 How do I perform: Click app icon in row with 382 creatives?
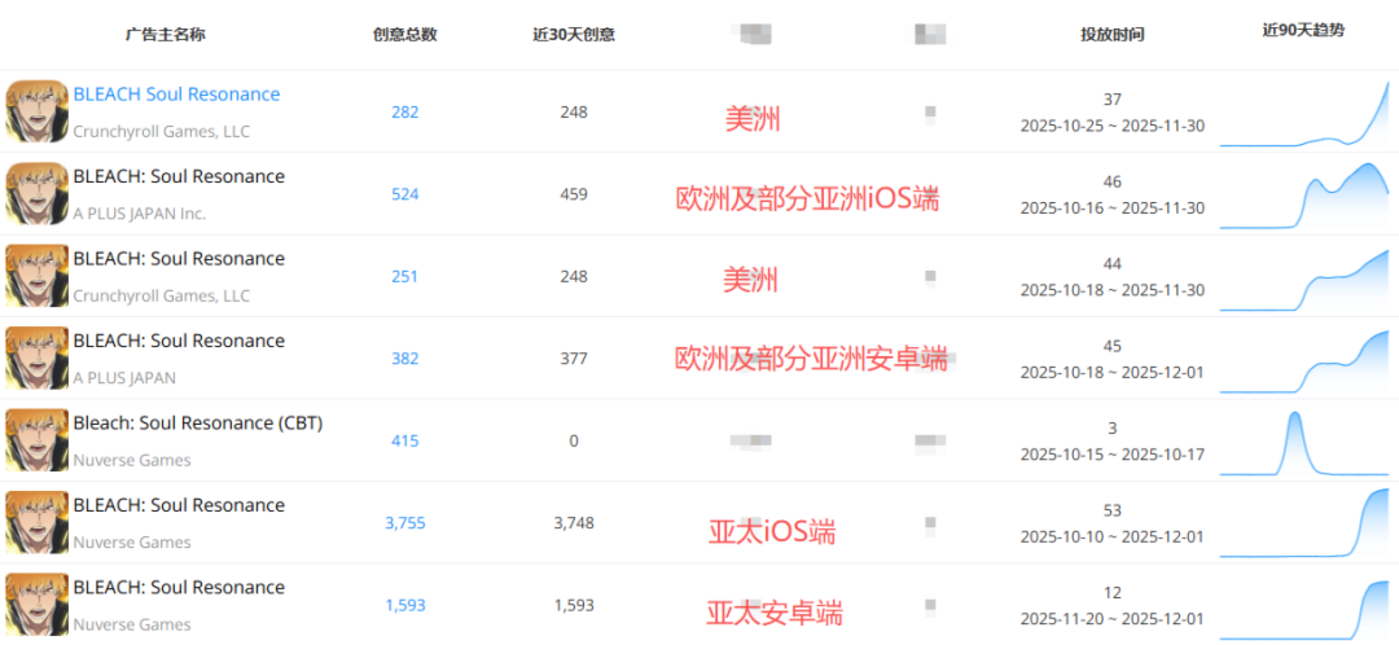tap(37, 358)
